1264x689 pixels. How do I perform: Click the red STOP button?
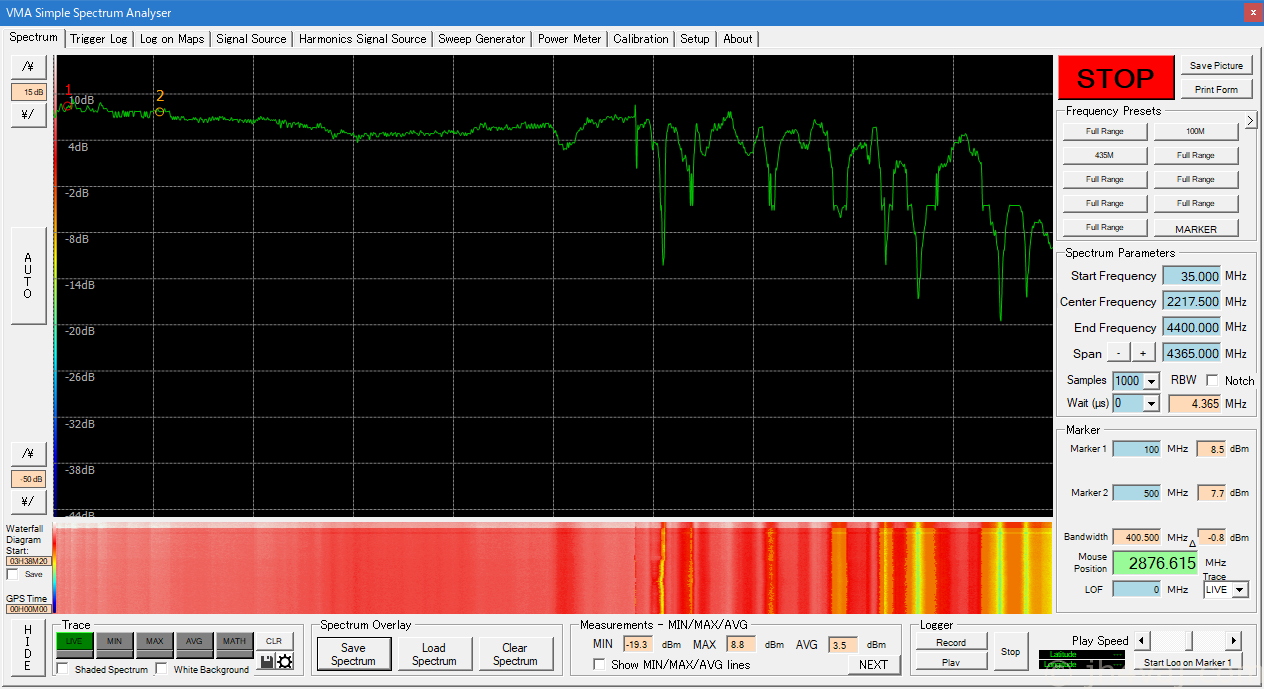1115,78
